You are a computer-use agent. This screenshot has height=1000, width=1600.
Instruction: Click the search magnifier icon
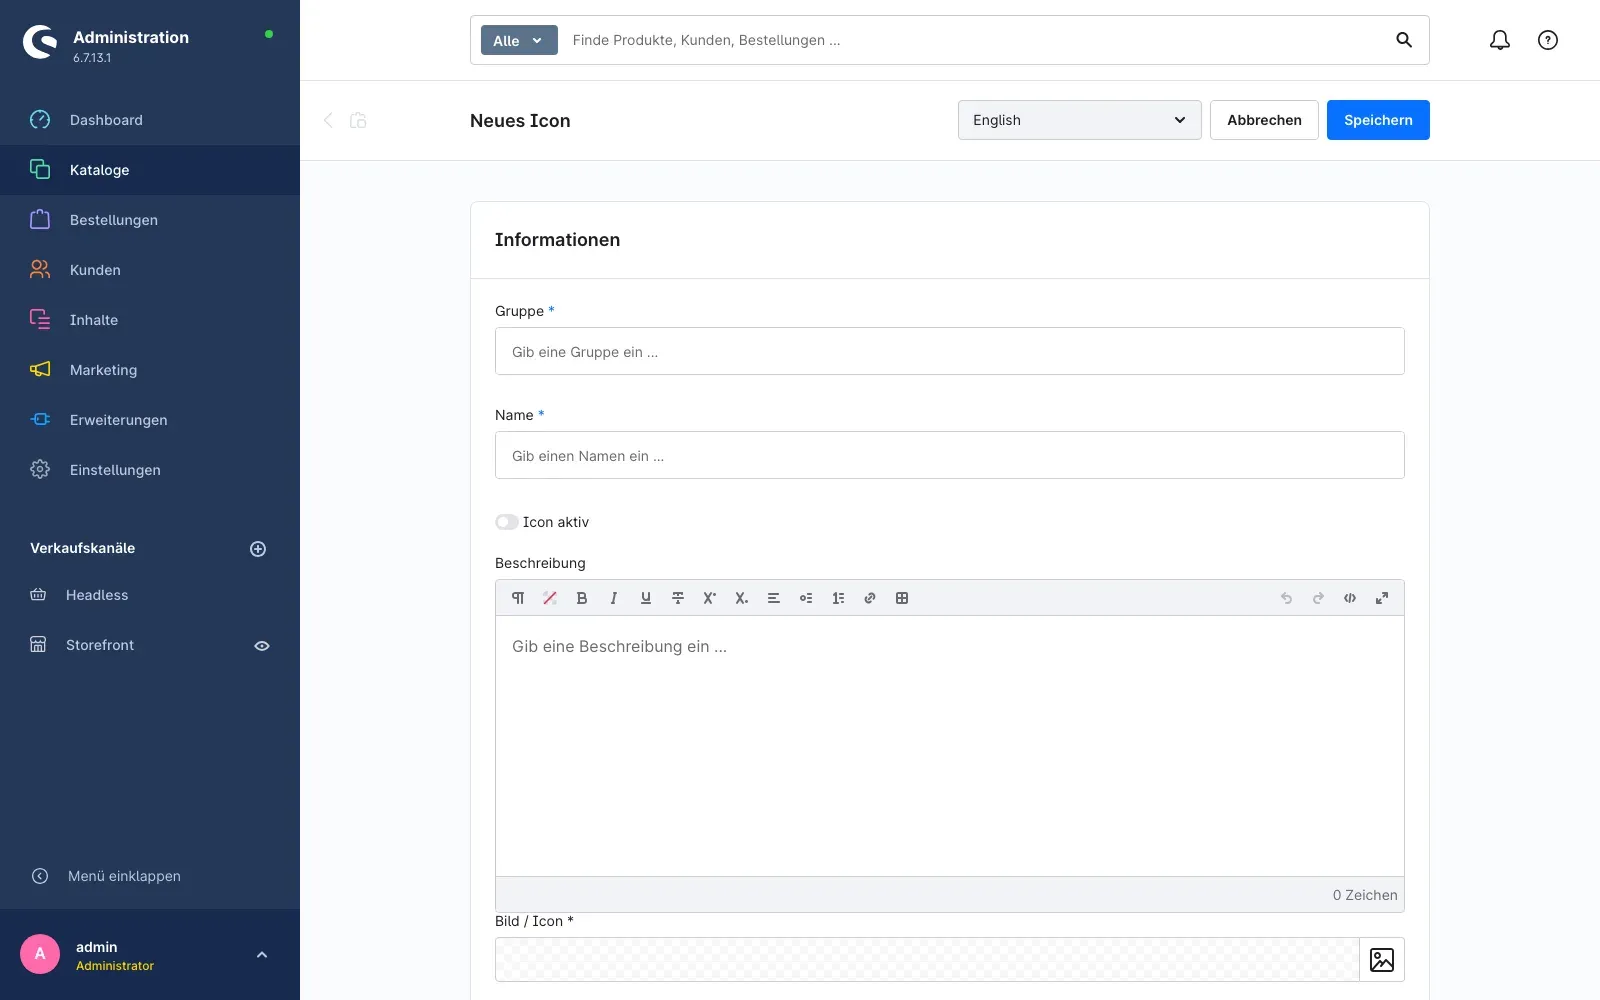tap(1404, 40)
